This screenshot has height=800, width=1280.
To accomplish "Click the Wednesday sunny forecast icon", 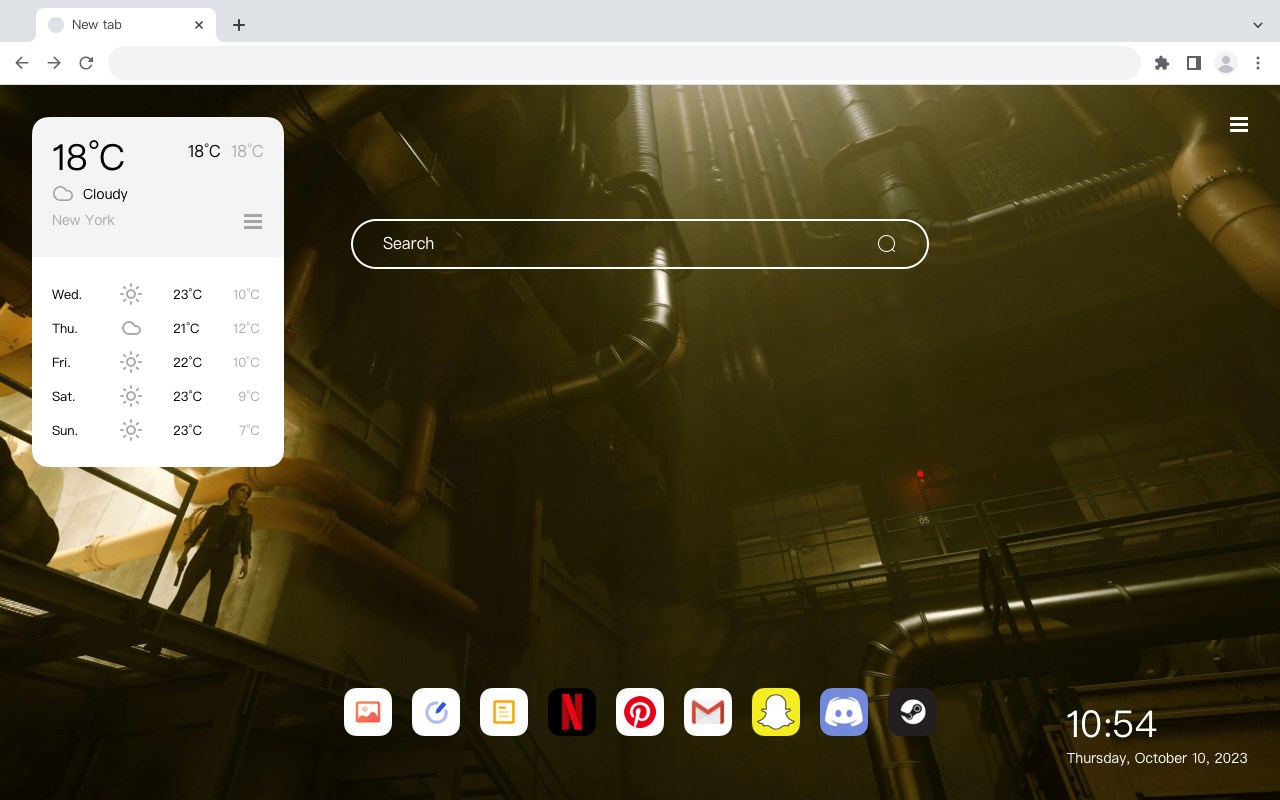I will 131,294.
